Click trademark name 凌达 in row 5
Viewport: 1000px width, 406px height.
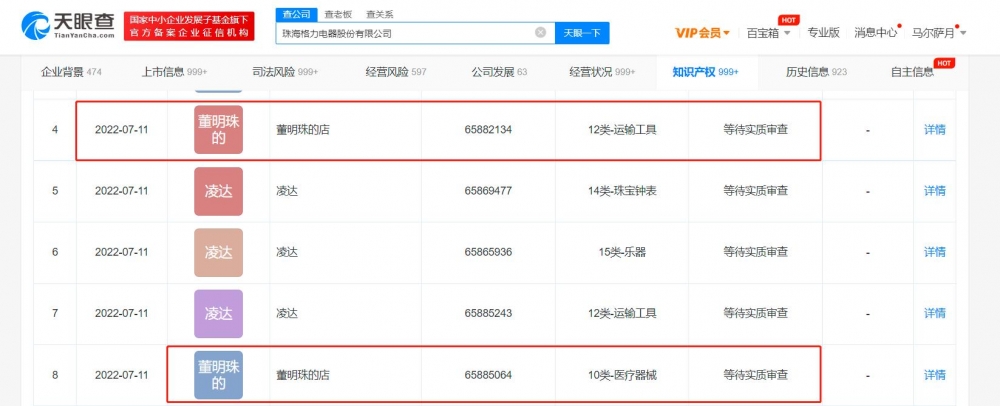(287, 191)
